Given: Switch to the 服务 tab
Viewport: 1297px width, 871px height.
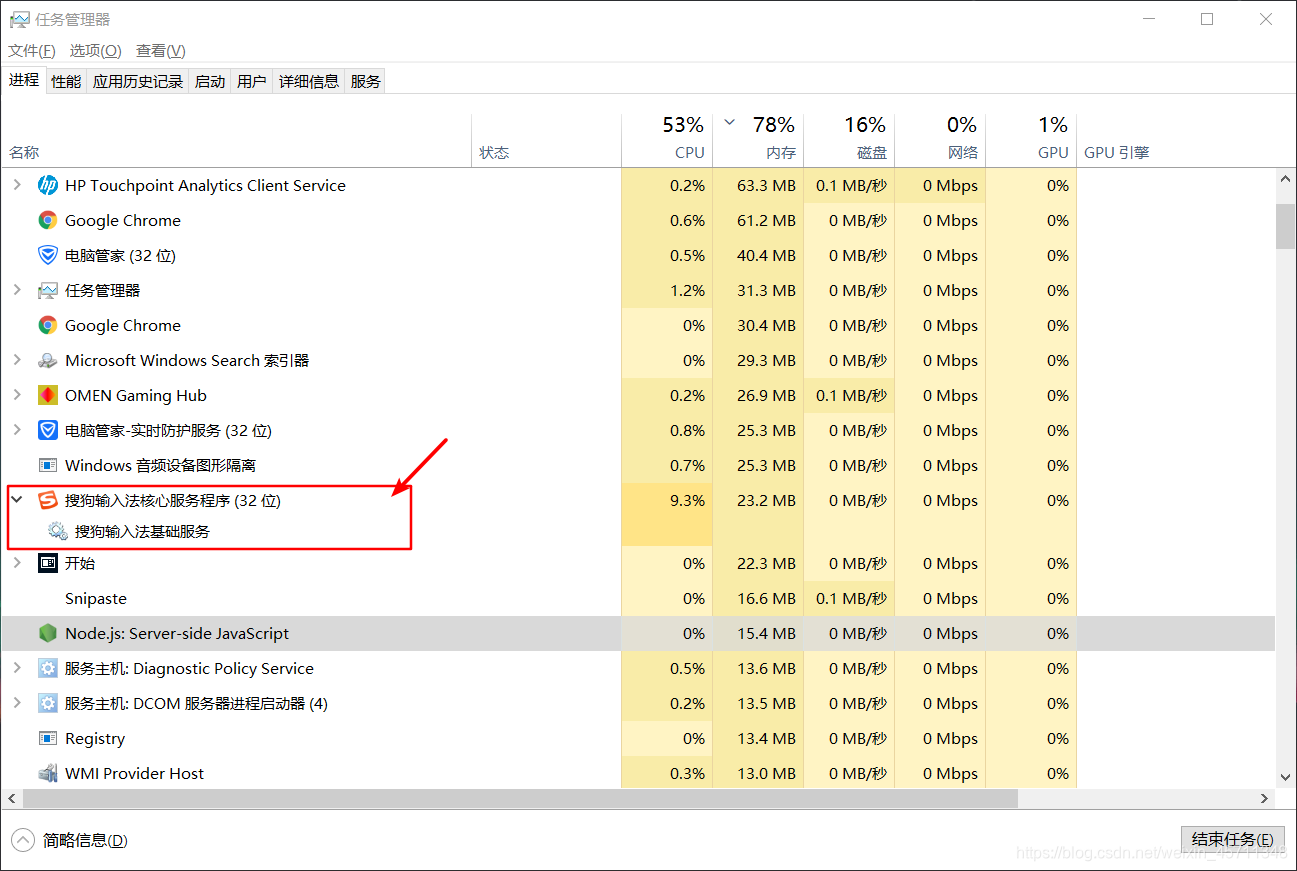Looking at the screenshot, I should (x=366, y=81).
